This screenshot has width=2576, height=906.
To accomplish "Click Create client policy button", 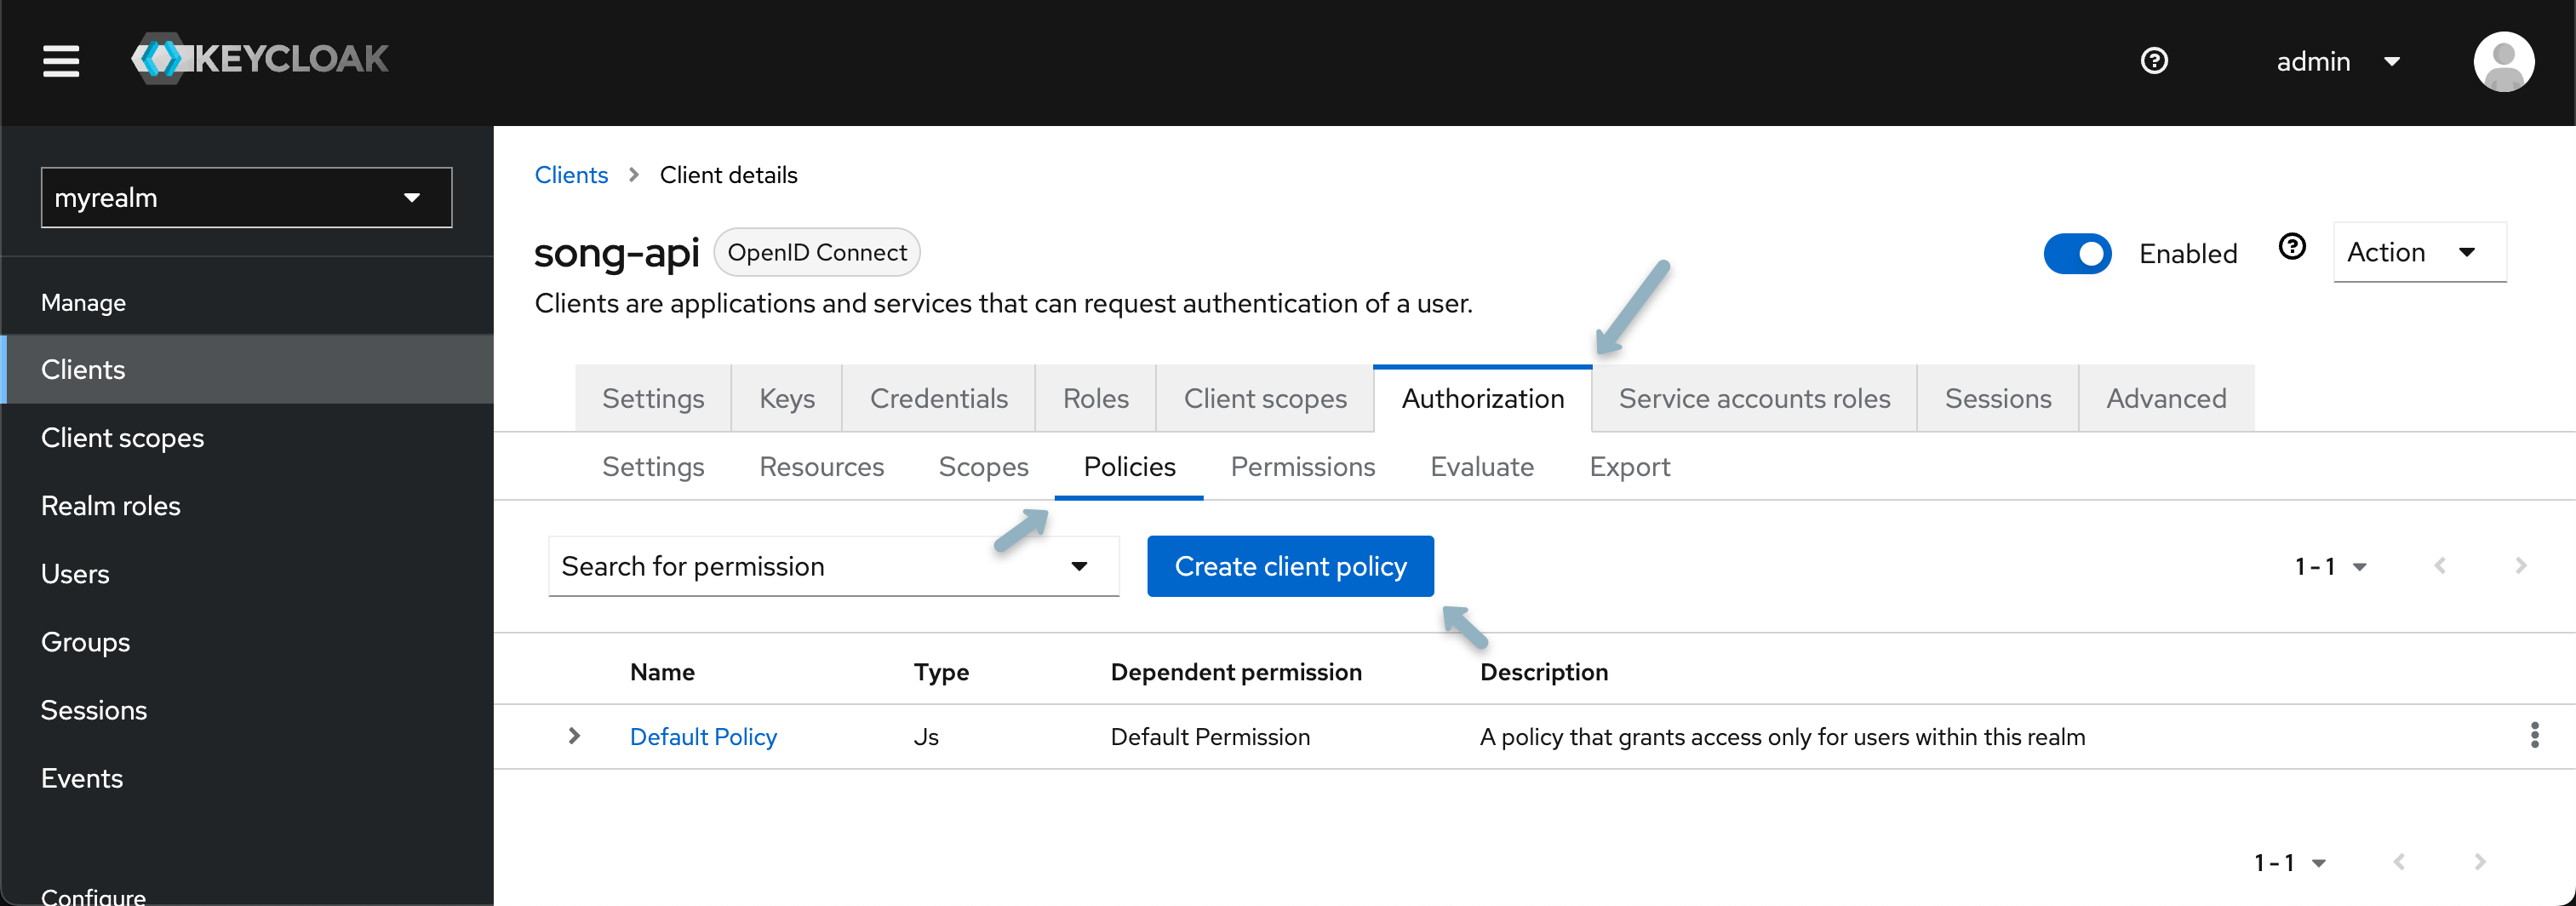I will (x=1289, y=567).
